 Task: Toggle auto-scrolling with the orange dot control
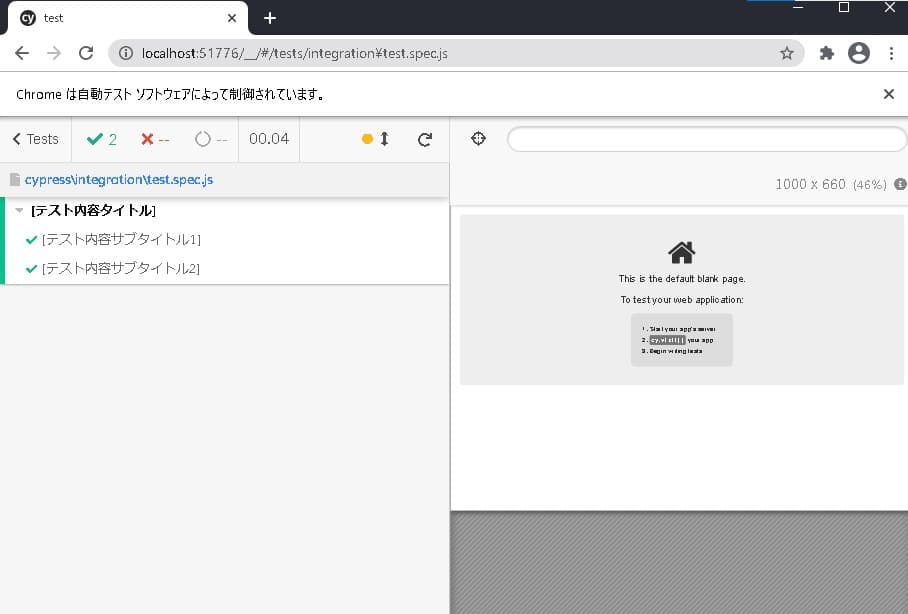coord(375,139)
